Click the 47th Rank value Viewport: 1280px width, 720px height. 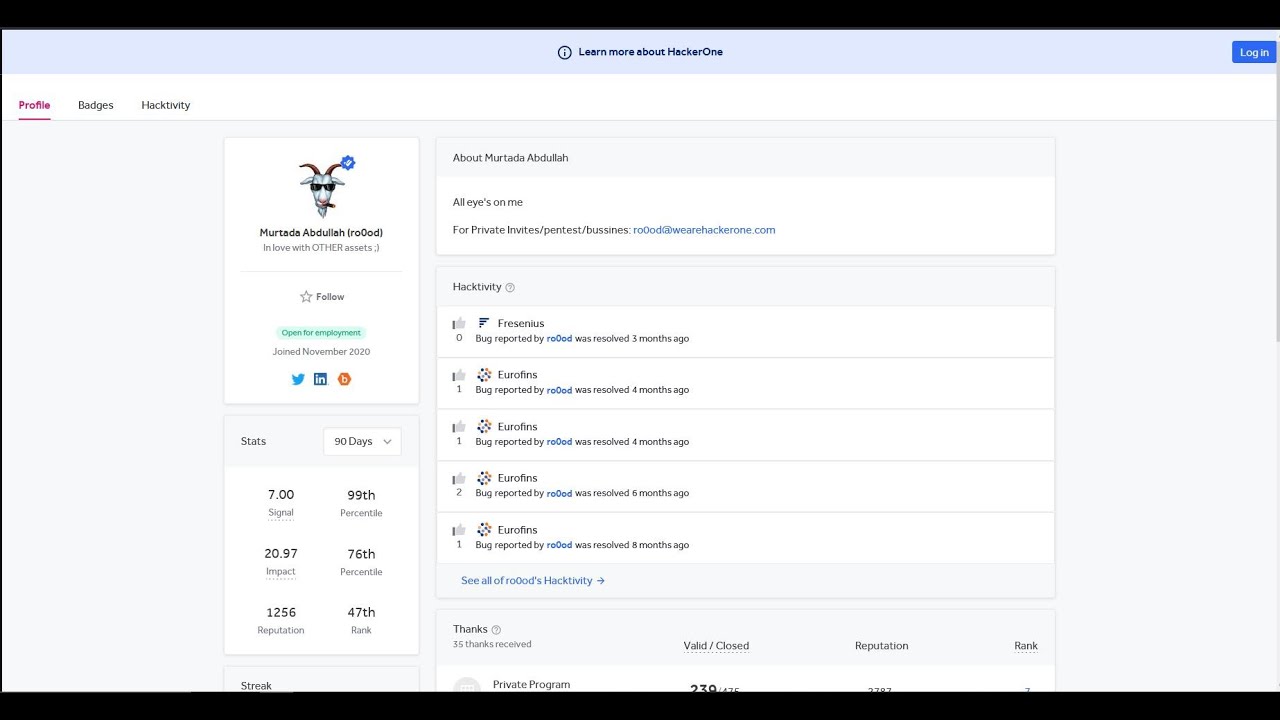(x=361, y=612)
